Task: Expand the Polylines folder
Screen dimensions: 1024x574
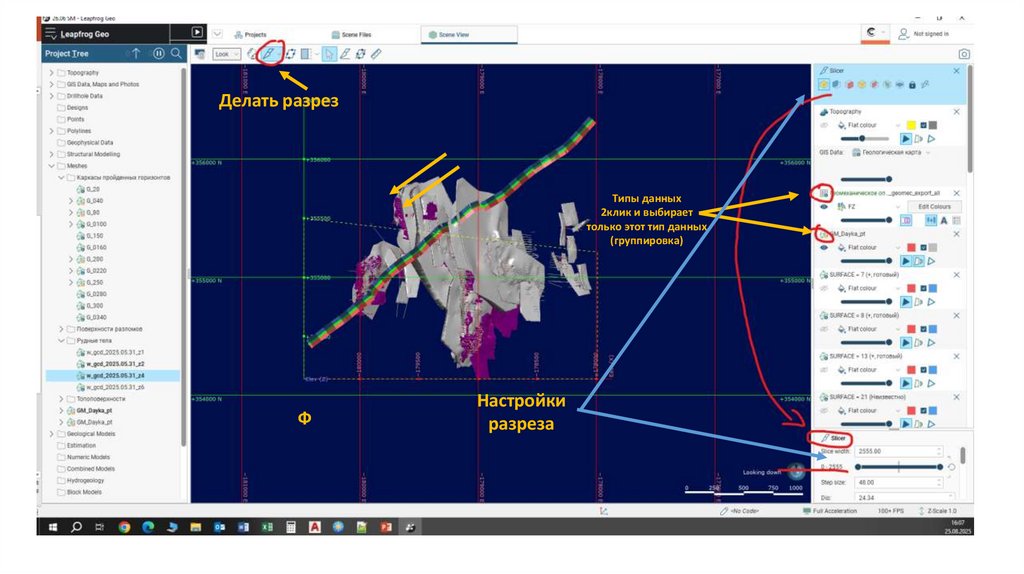Action: pyautogui.click(x=52, y=131)
